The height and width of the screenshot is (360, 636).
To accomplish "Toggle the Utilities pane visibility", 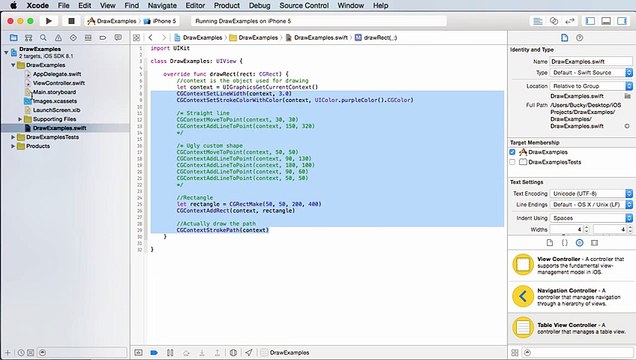I will 622,21.
